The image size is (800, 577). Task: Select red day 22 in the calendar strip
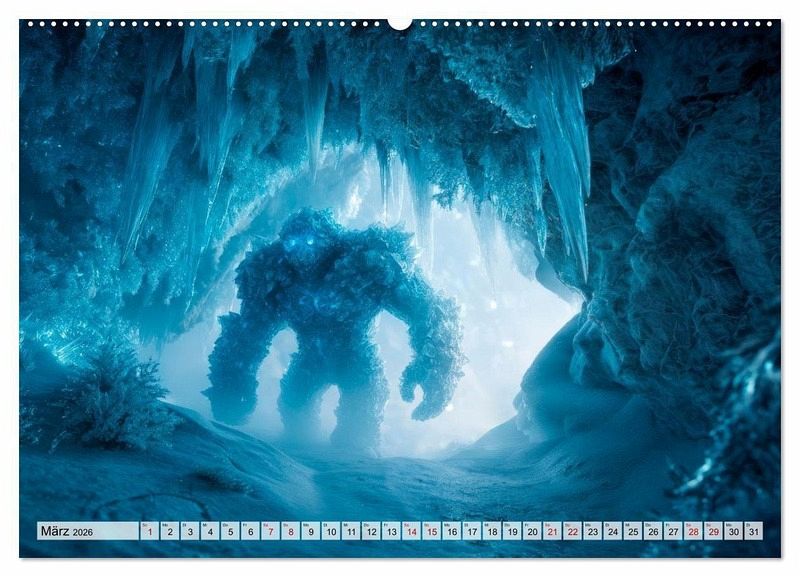coord(573,531)
